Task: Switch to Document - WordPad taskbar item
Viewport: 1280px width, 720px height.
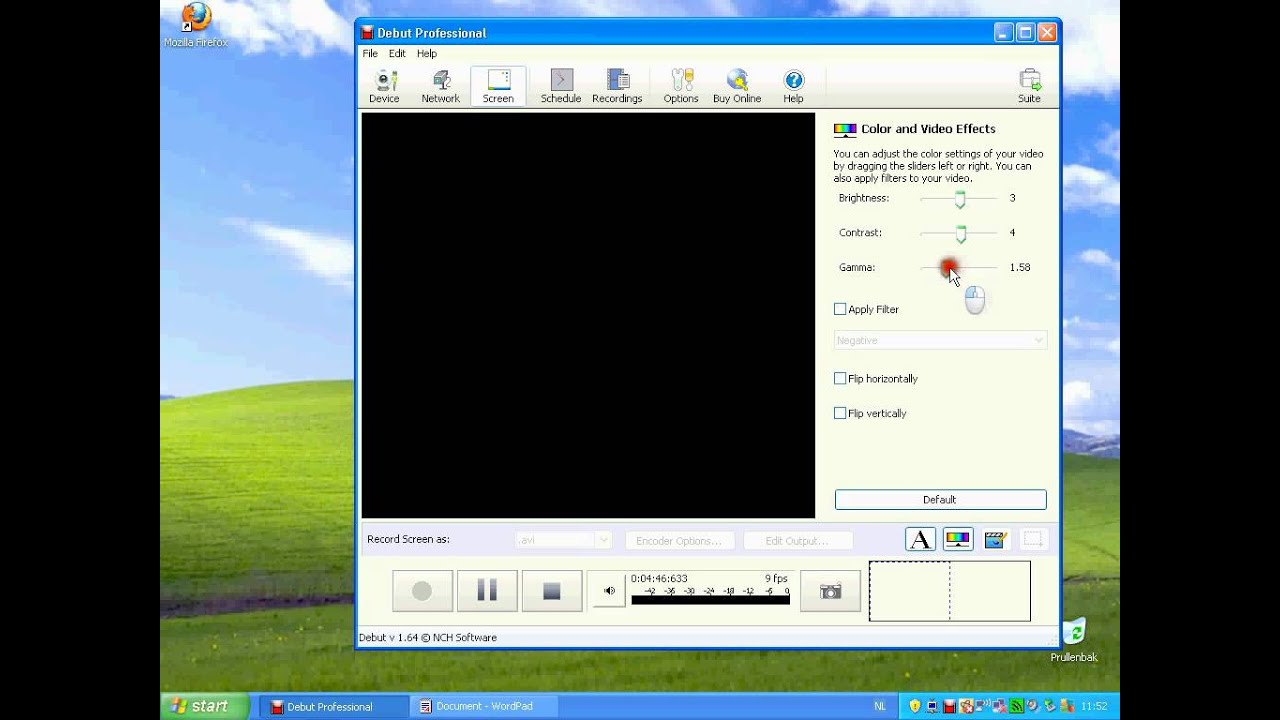Action: click(x=483, y=706)
